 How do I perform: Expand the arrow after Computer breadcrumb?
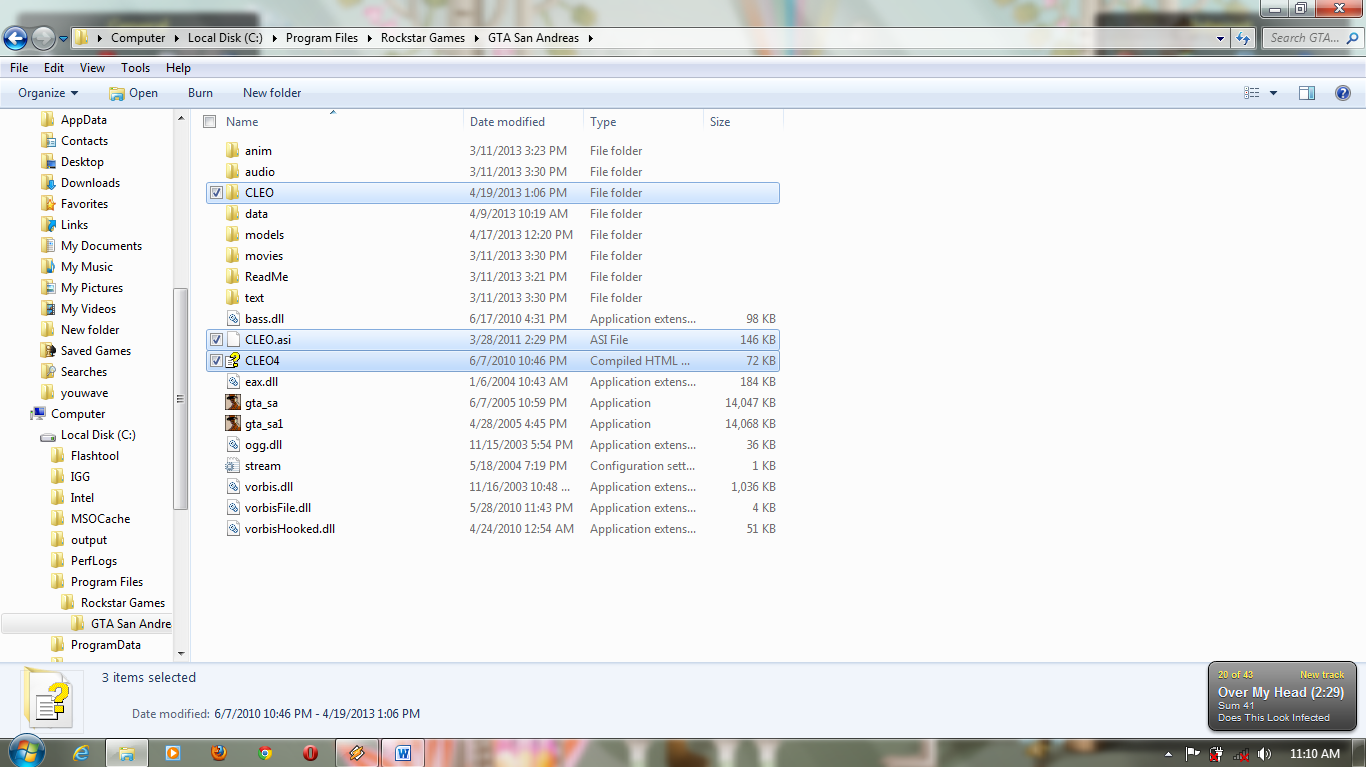(x=177, y=38)
